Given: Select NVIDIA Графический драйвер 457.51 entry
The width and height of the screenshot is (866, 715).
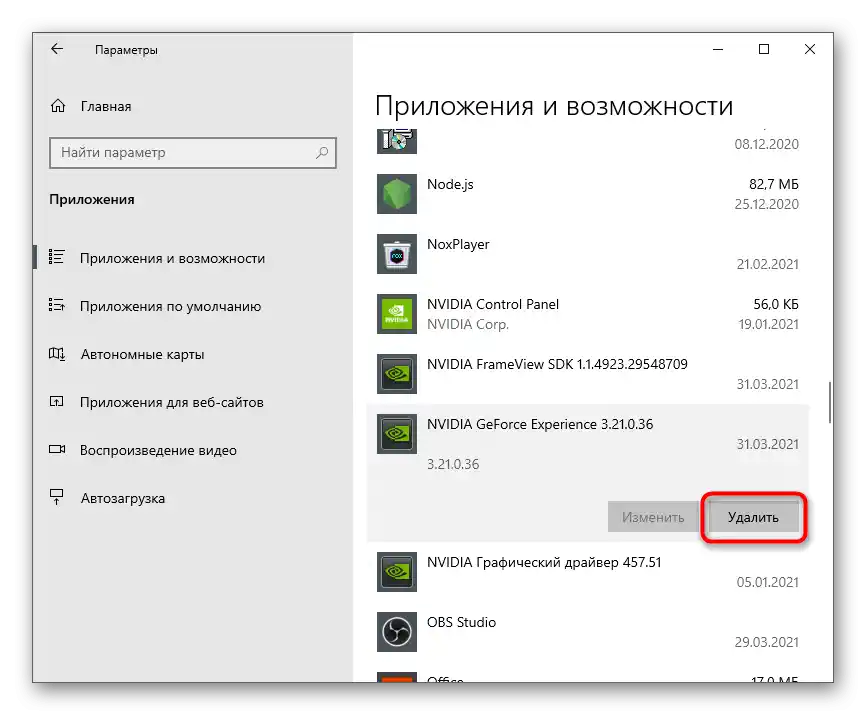Looking at the screenshot, I should tap(588, 572).
